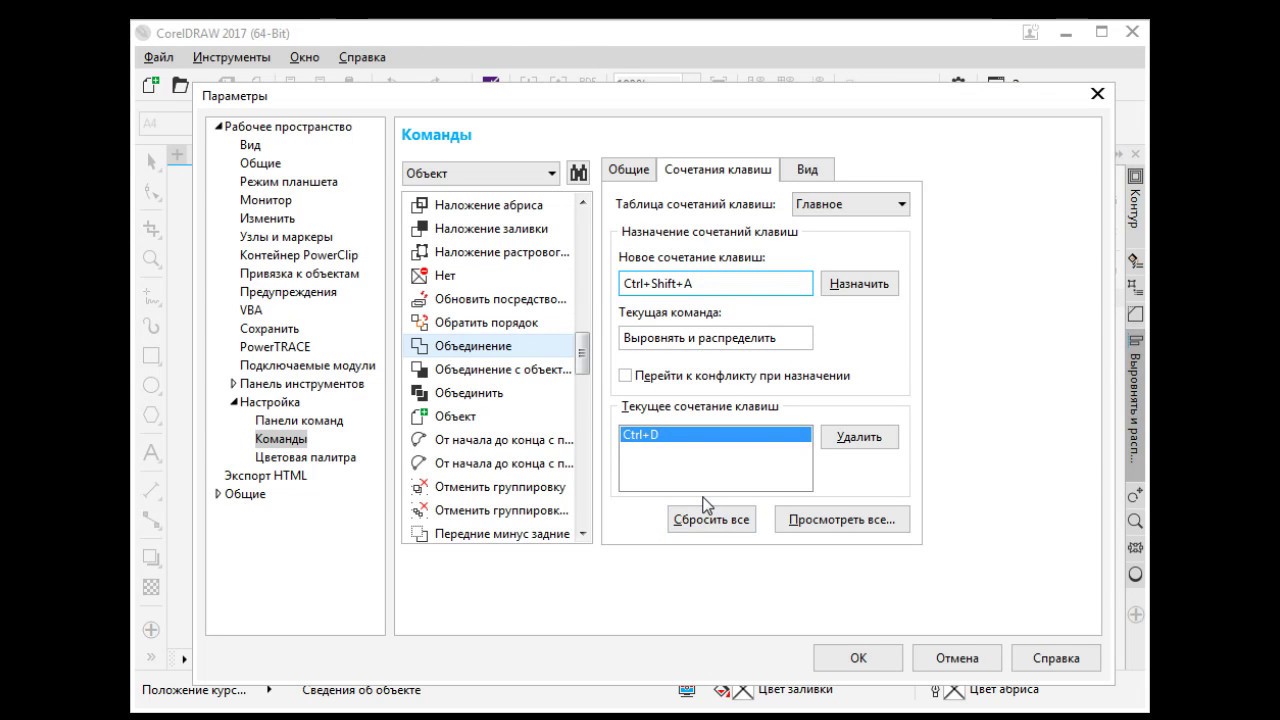Screen dimensions: 1280x720
Task: Click the magnifier icon in the right docker strip
Action: tap(1135, 521)
